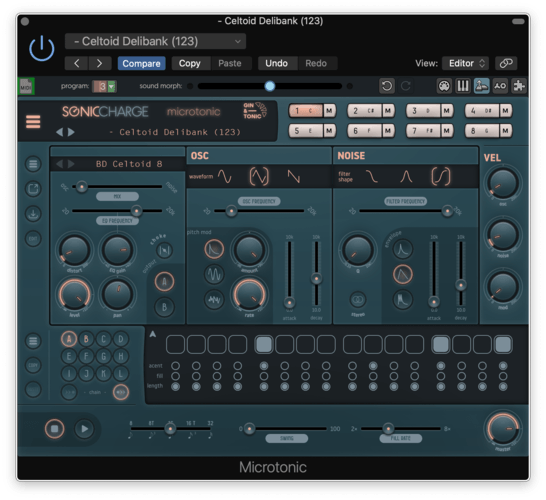Choose the low-pass filter shape icon
Viewport: 546px width, 500px height.
pyautogui.click(x=372, y=176)
